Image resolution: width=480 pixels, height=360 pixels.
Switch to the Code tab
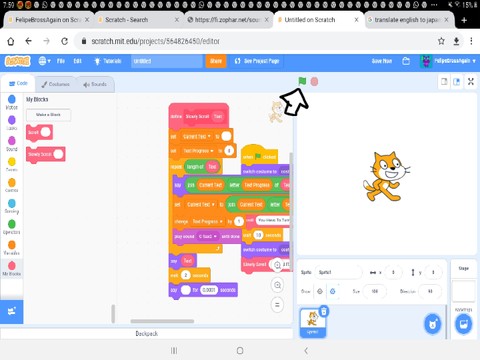tap(18, 83)
